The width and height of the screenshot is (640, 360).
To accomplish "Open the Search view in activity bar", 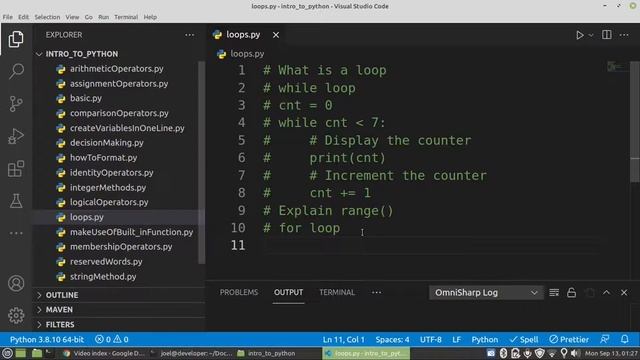I will tap(16, 71).
